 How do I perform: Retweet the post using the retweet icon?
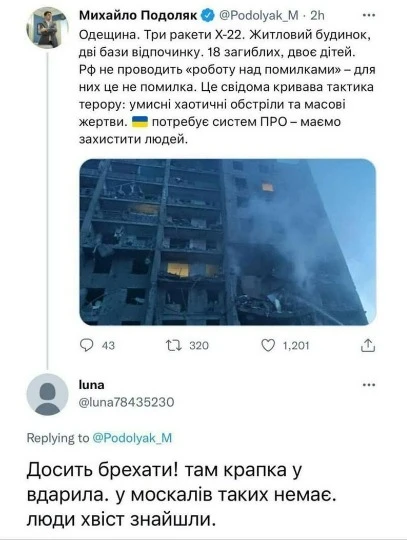(x=174, y=345)
